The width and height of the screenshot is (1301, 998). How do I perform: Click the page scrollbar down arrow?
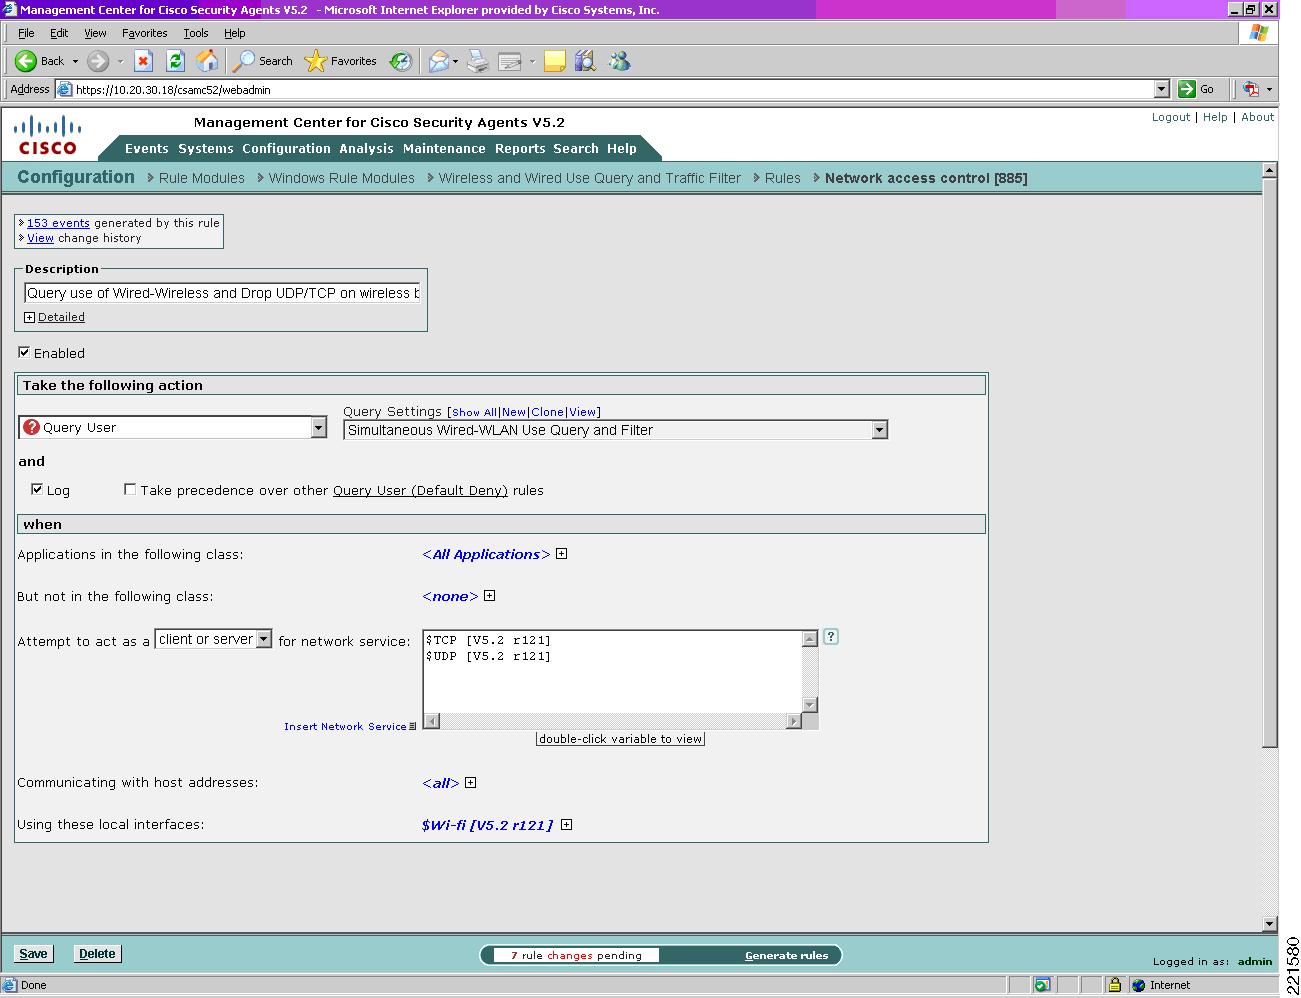click(1269, 924)
